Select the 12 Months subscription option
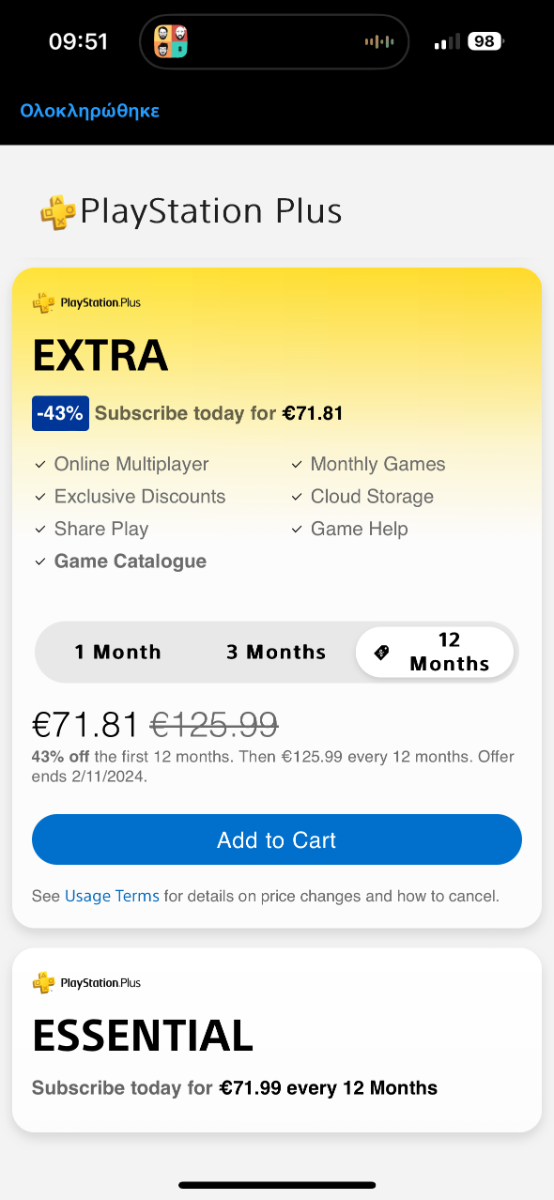Viewport: 554px width, 1200px height. 435,652
